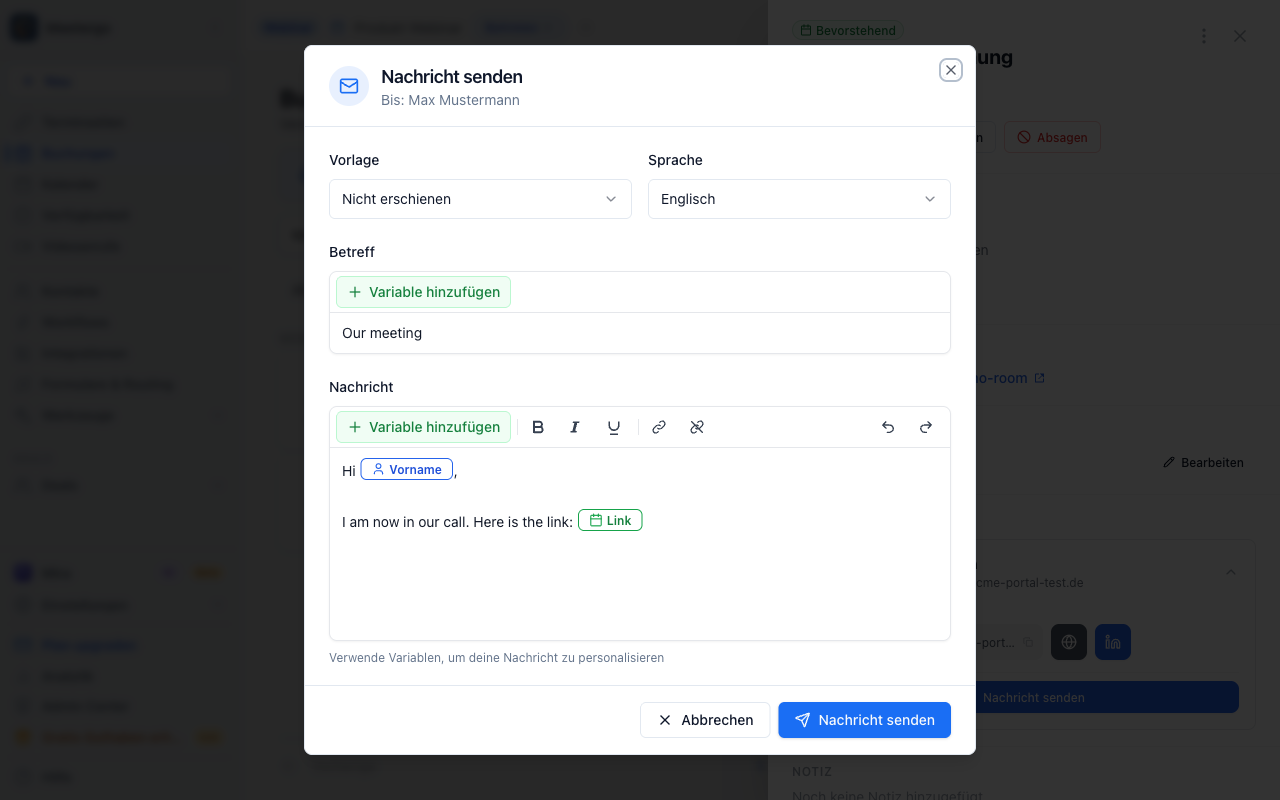Toggle italic formatting in message toolbar
This screenshot has height=800, width=1280.
point(575,427)
